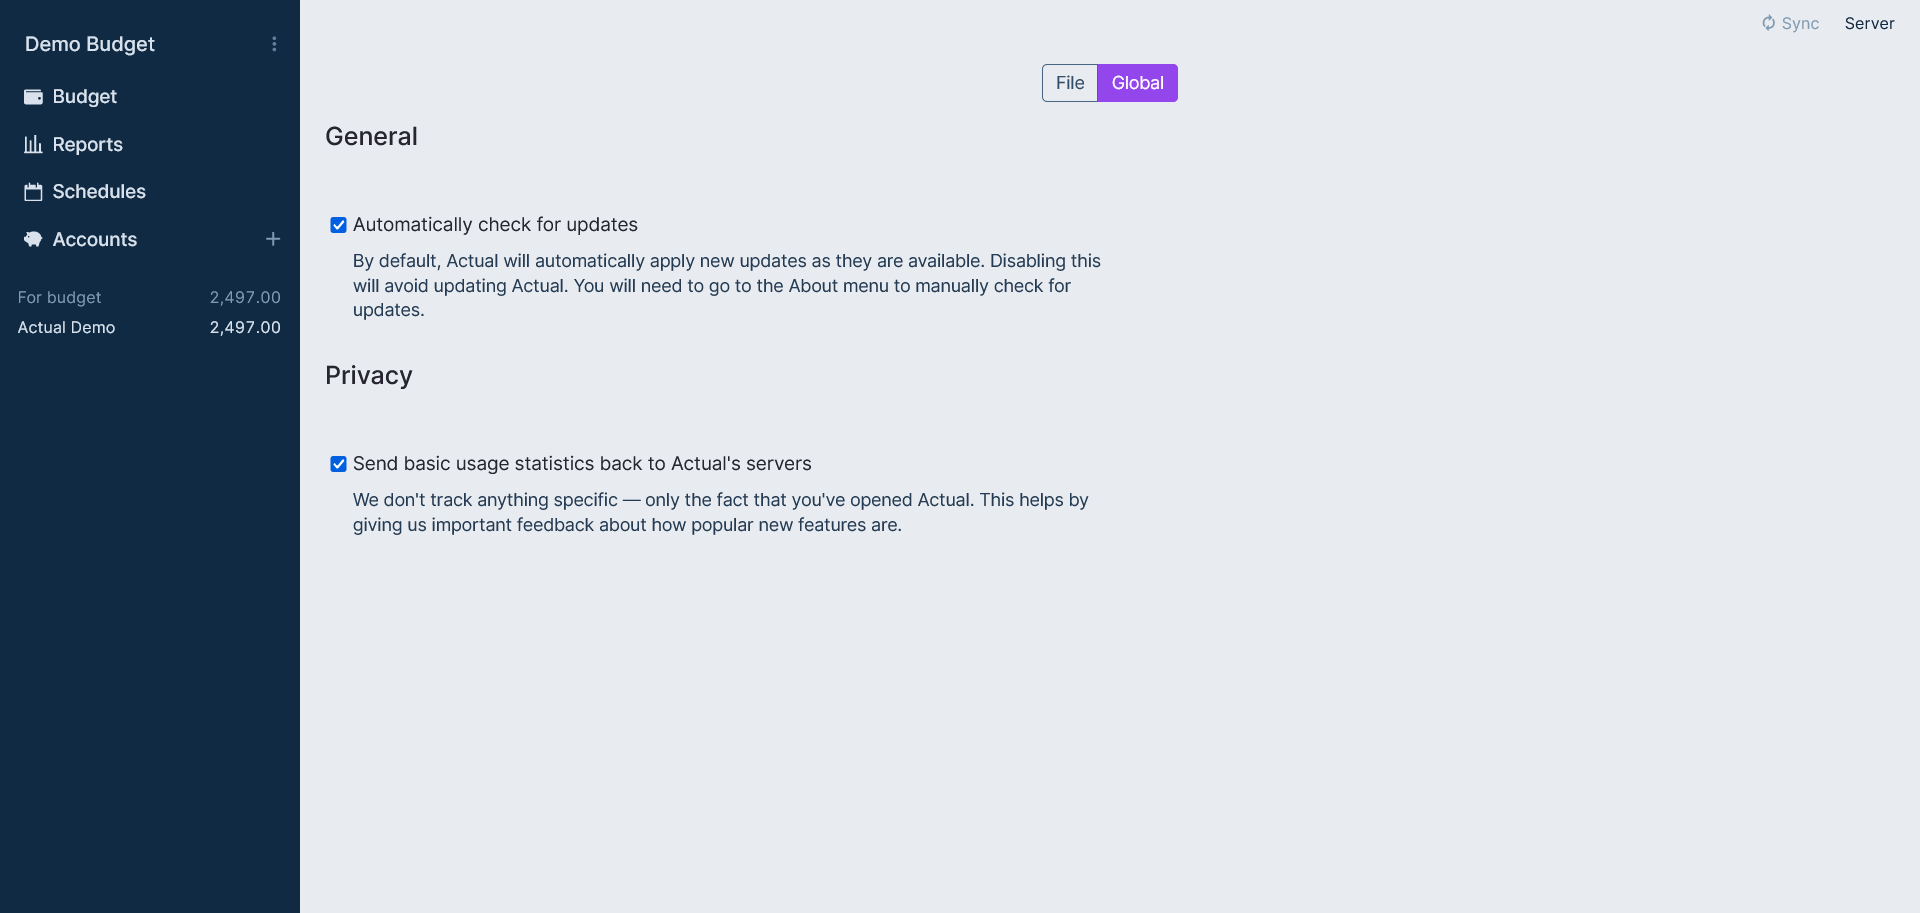Image resolution: width=1920 pixels, height=913 pixels.
Task: Disable the automatic update check checkbox
Action: (339, 225)
